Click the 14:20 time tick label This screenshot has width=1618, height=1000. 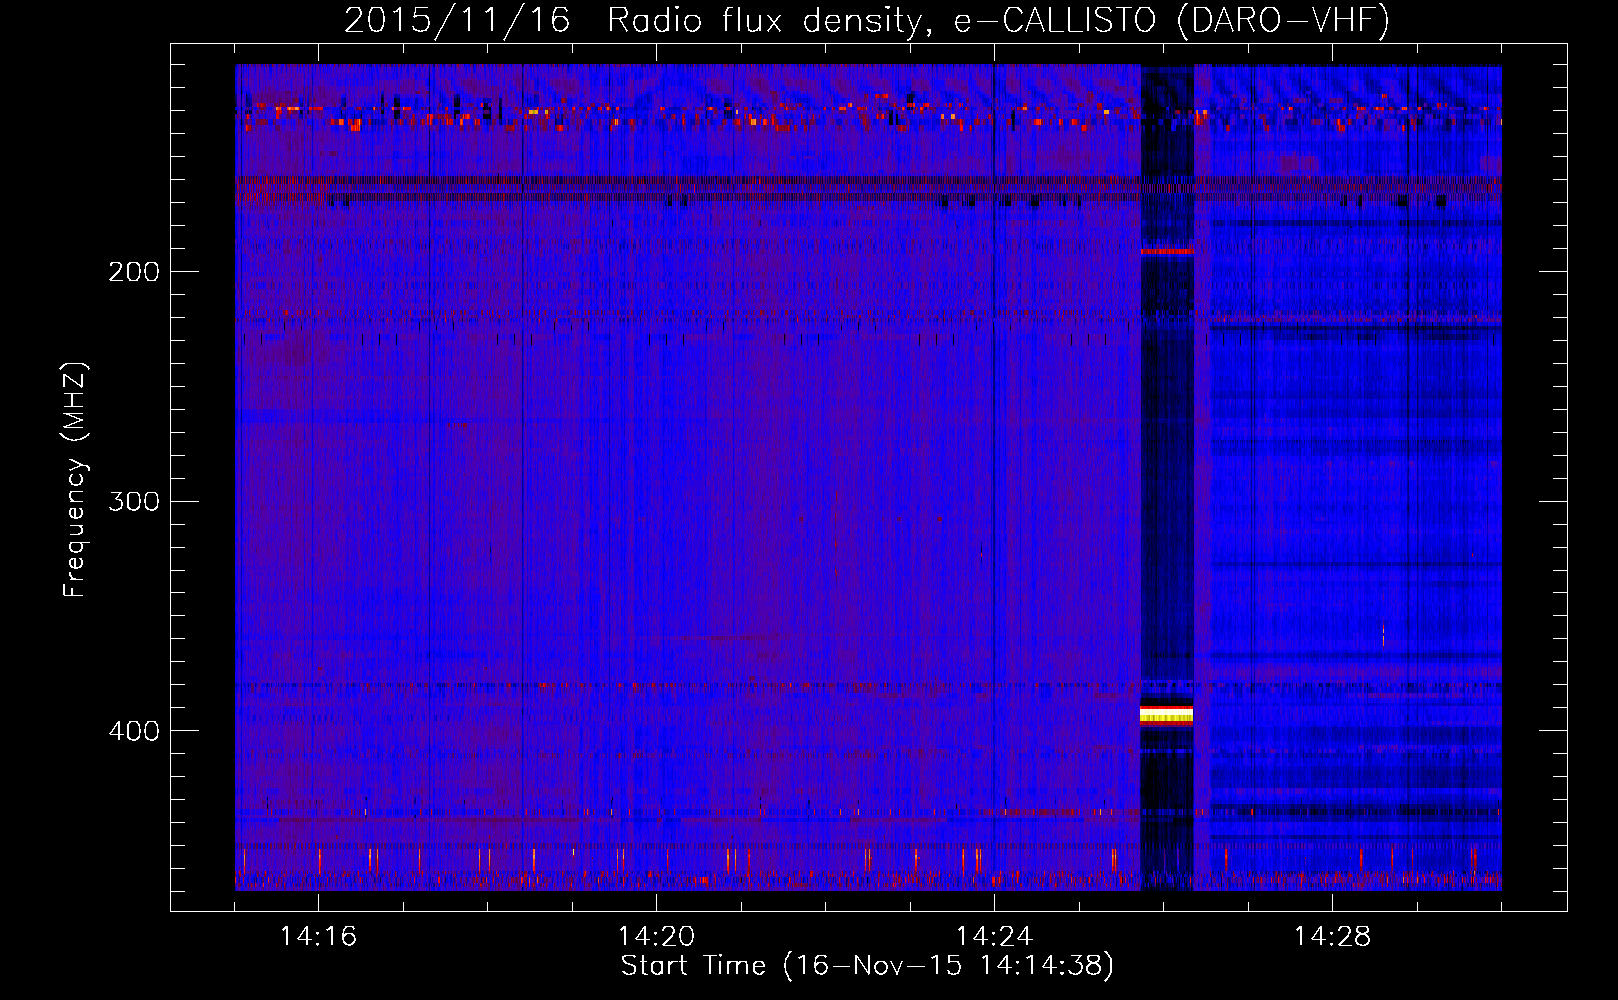(656, 936)
